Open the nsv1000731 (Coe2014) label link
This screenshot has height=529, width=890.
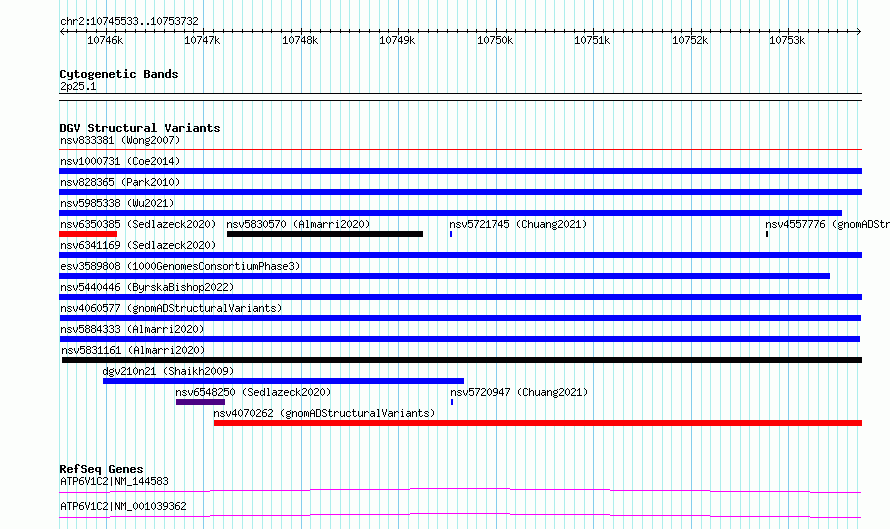coord(120,161)
